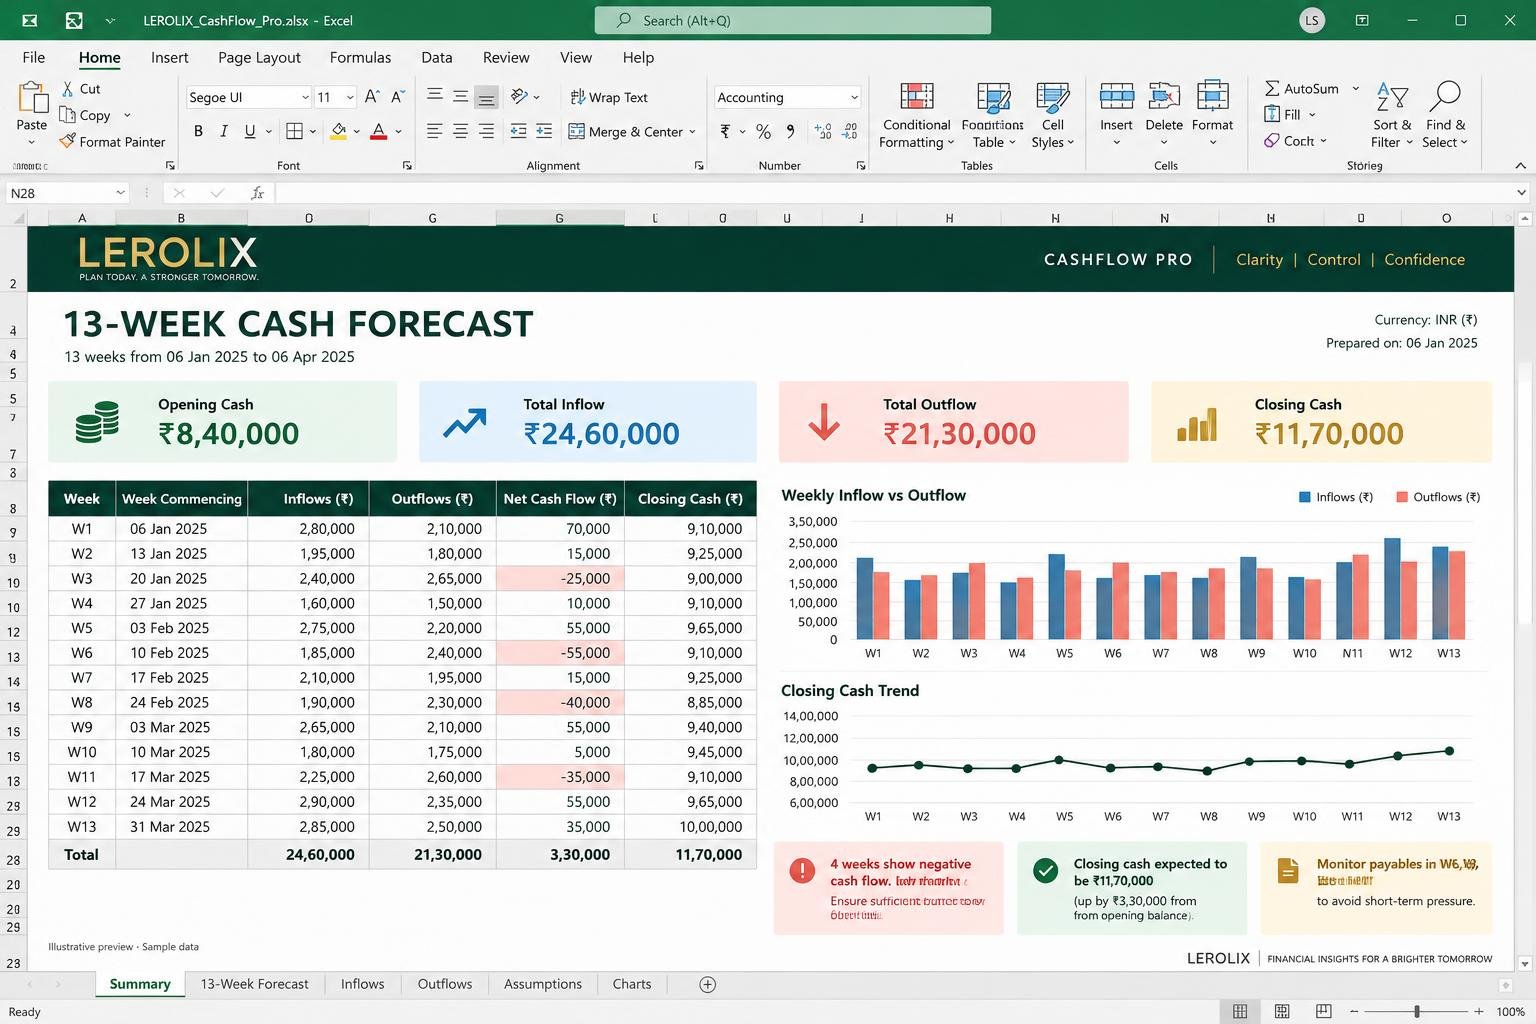
Task: Increase font size with large A icon
Action: coord(371,97)
